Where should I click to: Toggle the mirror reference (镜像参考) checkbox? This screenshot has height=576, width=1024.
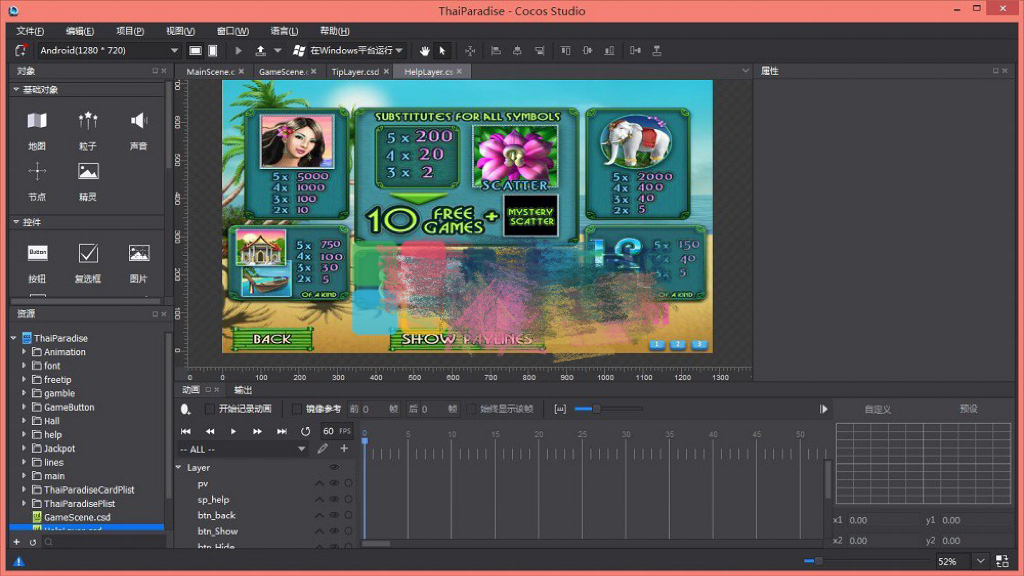pos(297,409)
